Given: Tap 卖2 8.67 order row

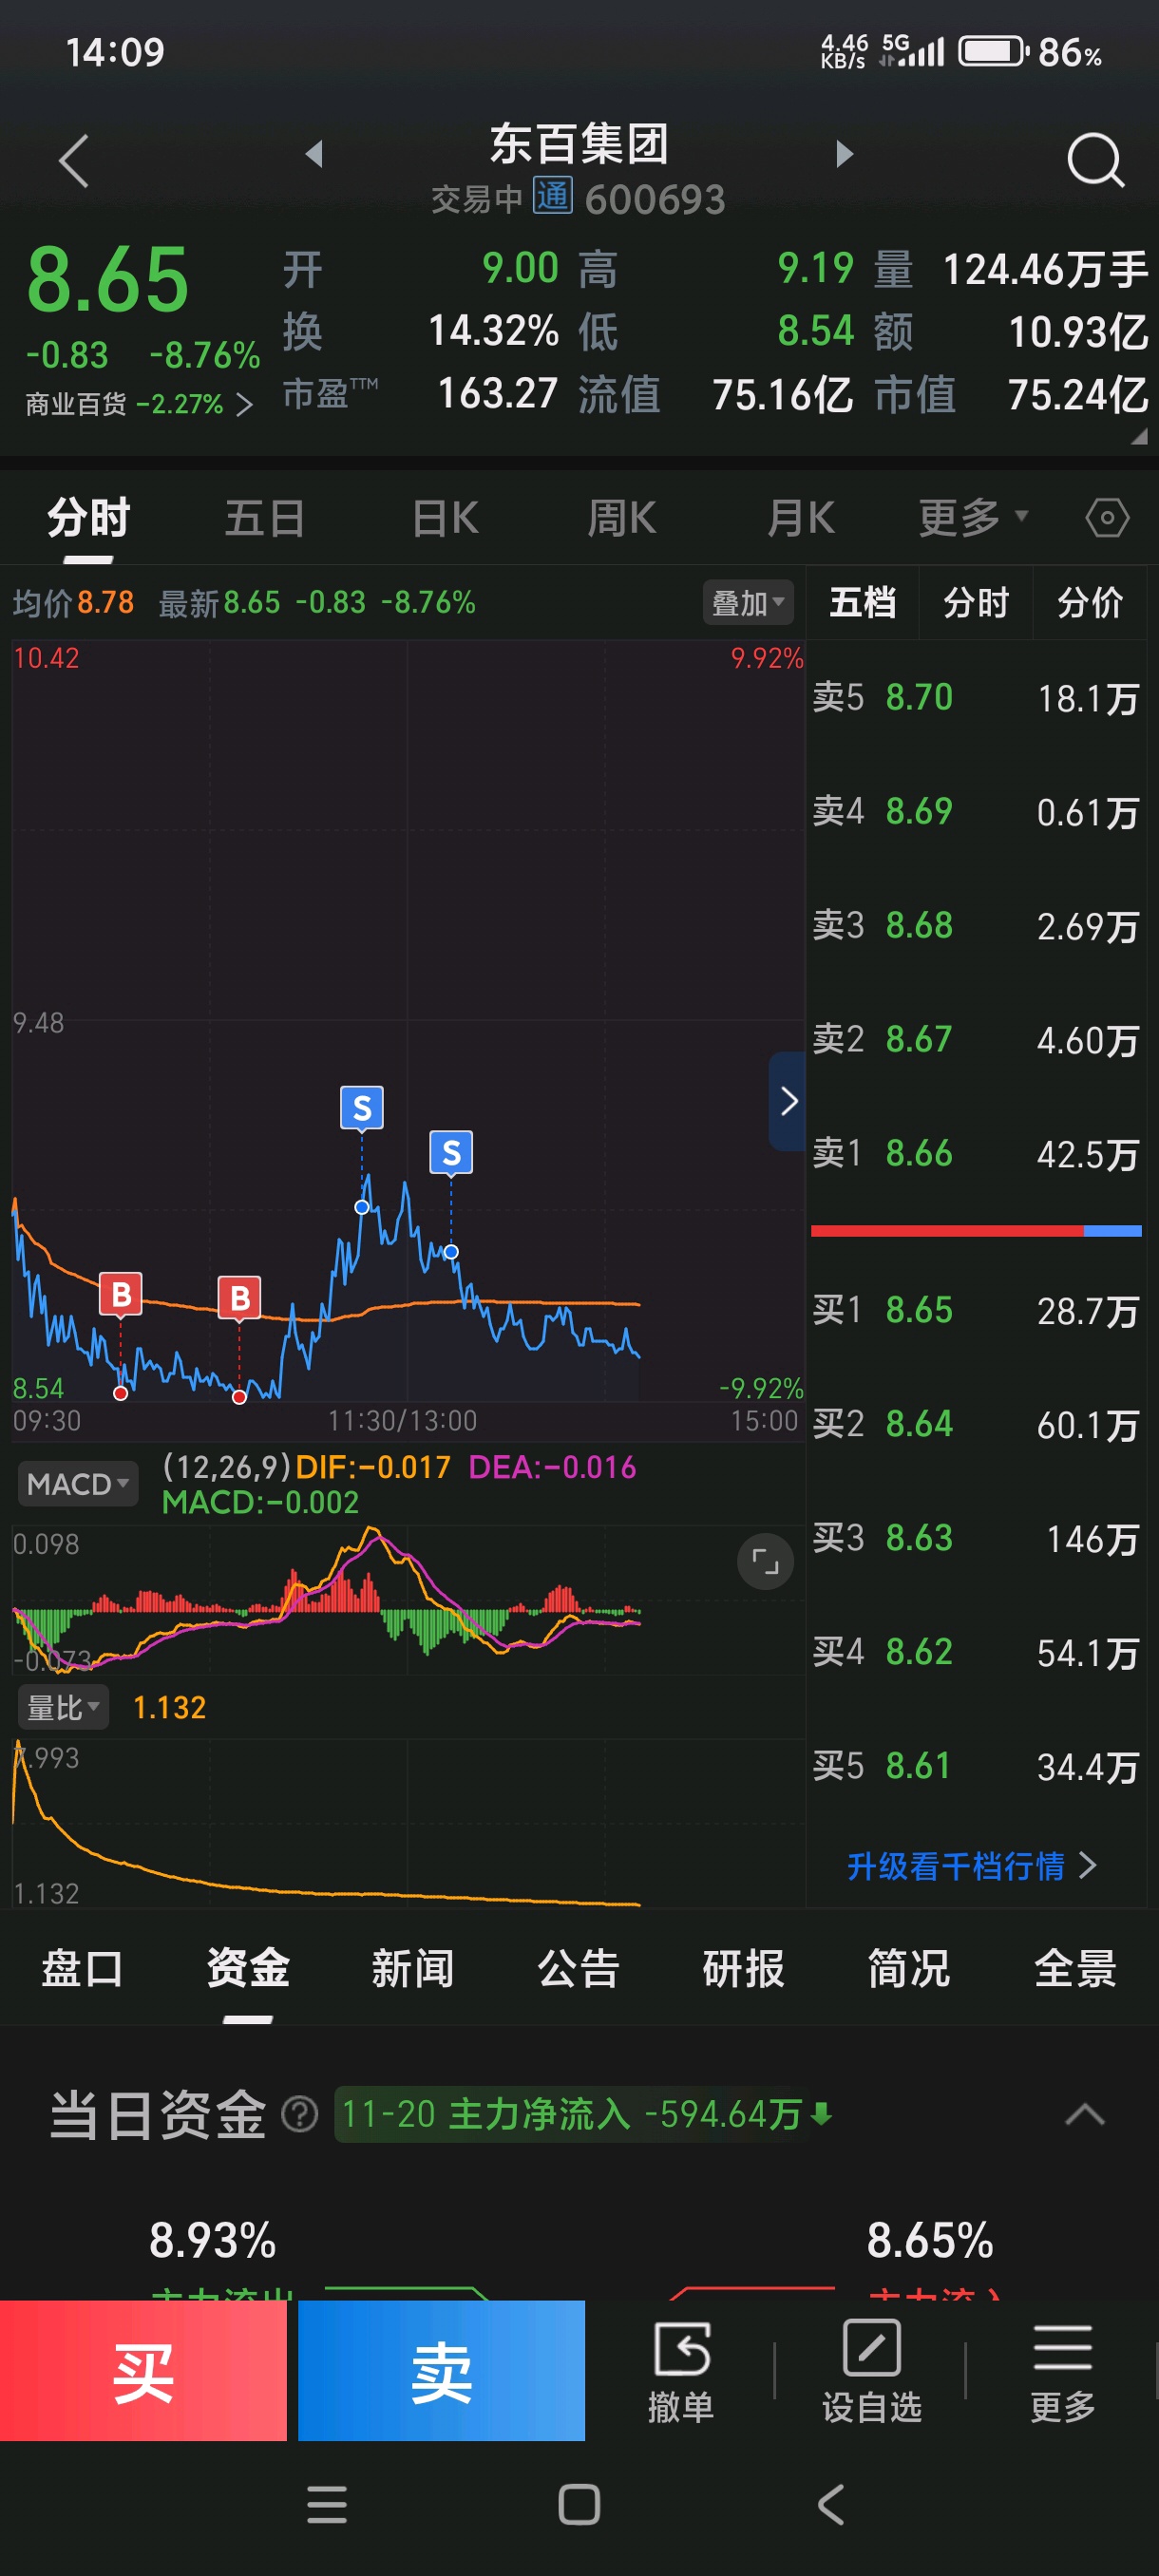Looking at the screenshot, I should point(976,1040).
